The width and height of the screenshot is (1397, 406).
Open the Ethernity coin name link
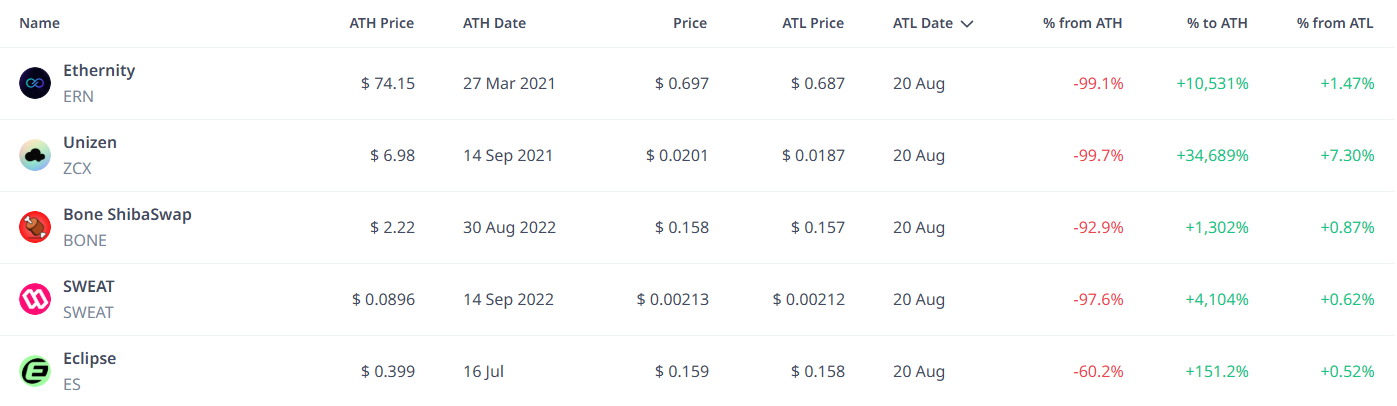pyautogui.click(x=99, y=71)
